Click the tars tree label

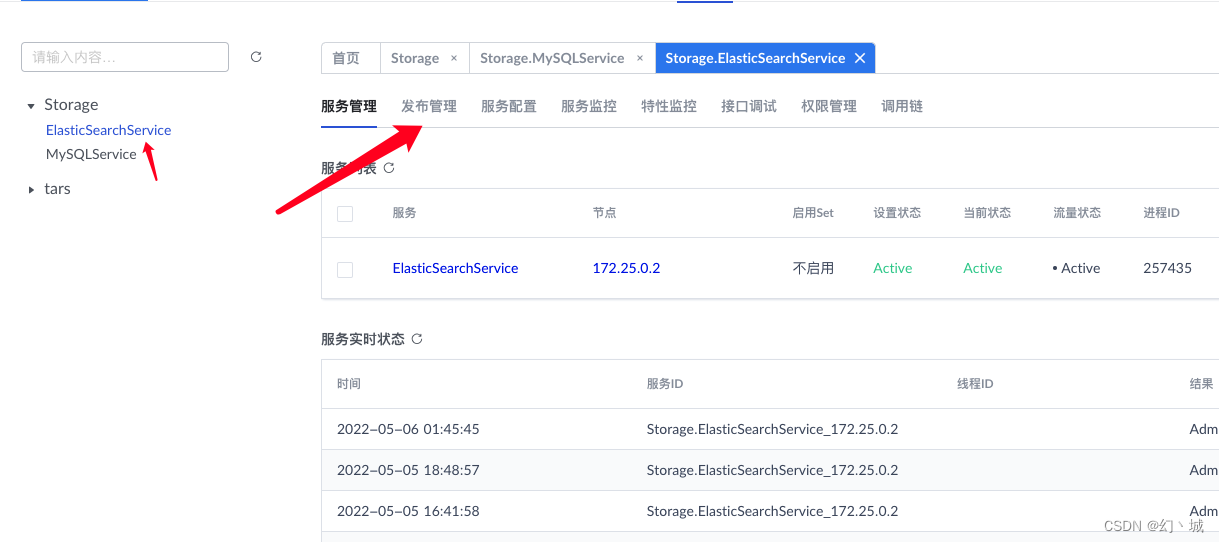click(57, 189)
